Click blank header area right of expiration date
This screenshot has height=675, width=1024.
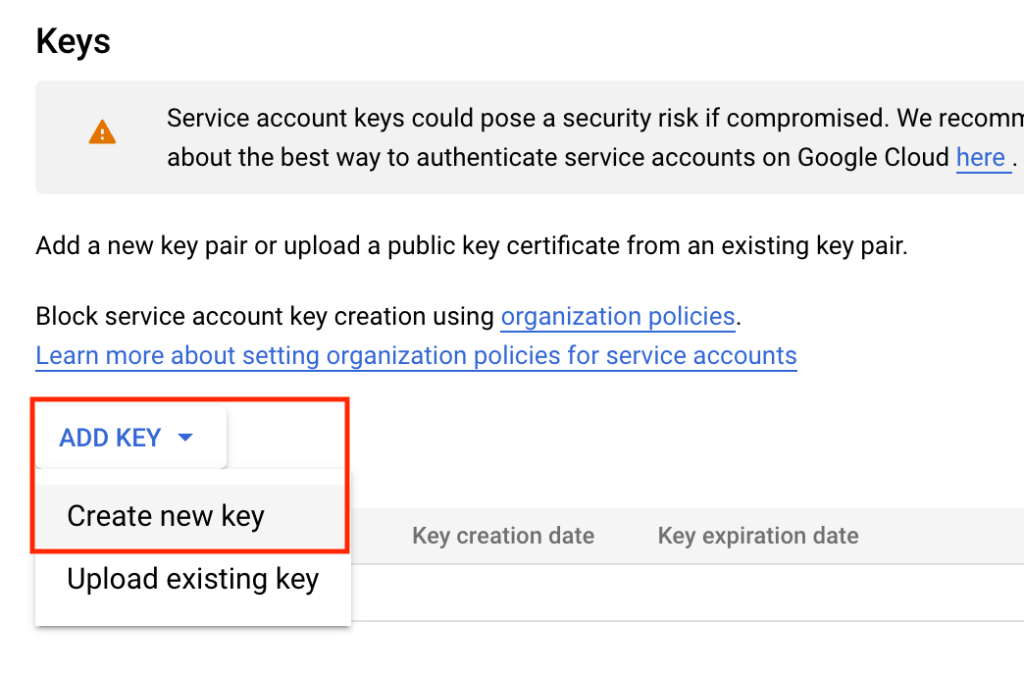942,535
